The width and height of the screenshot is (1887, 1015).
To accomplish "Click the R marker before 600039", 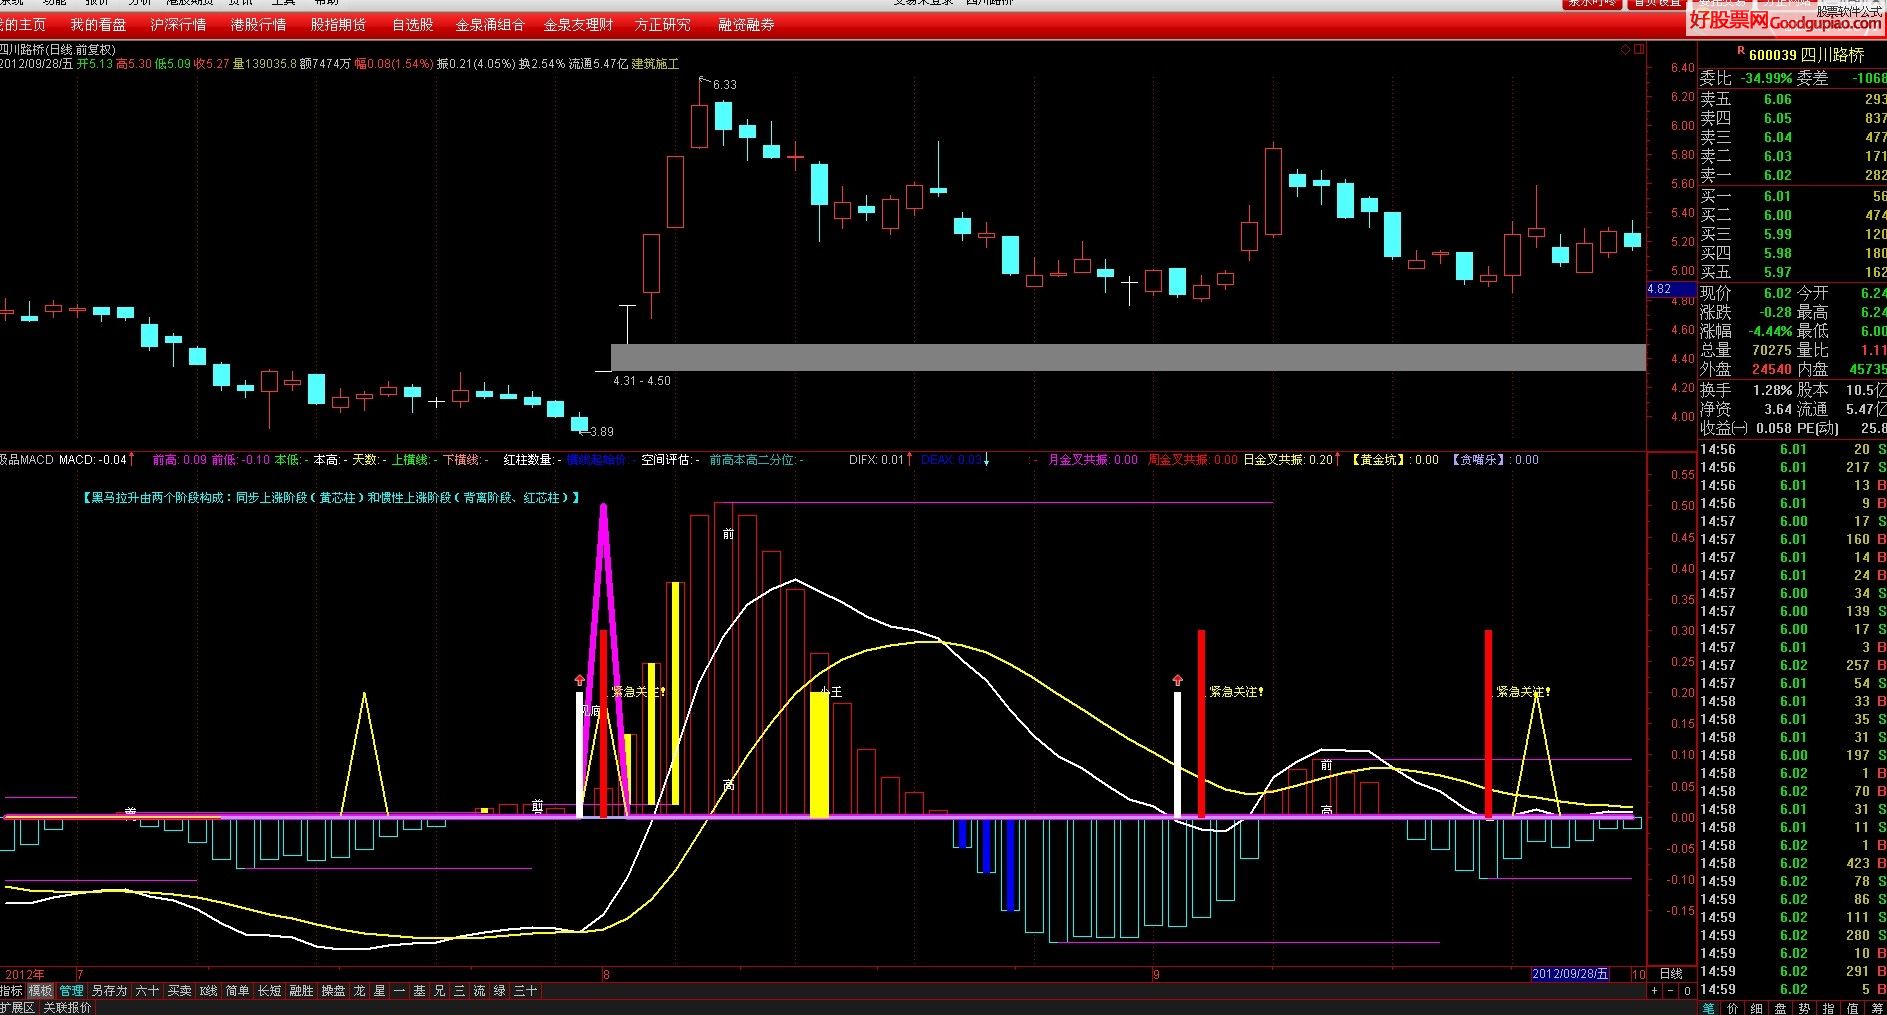I will pyautogui.click(x=1740, y=50).
